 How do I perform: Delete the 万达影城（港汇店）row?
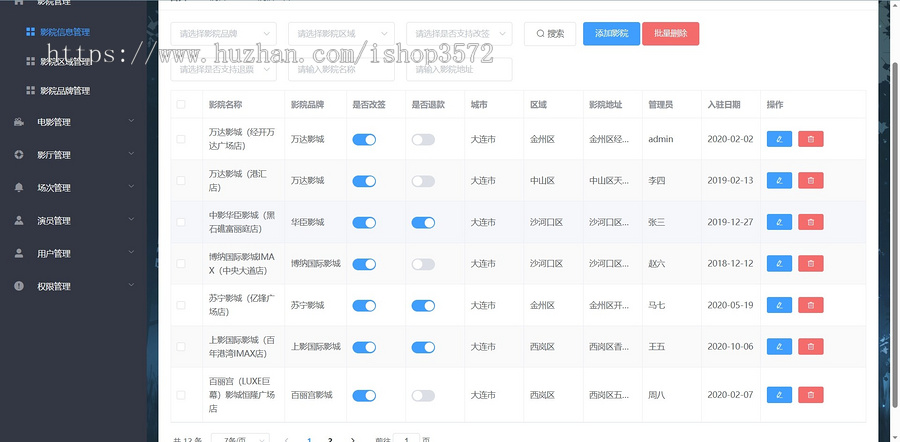(810, 180)
